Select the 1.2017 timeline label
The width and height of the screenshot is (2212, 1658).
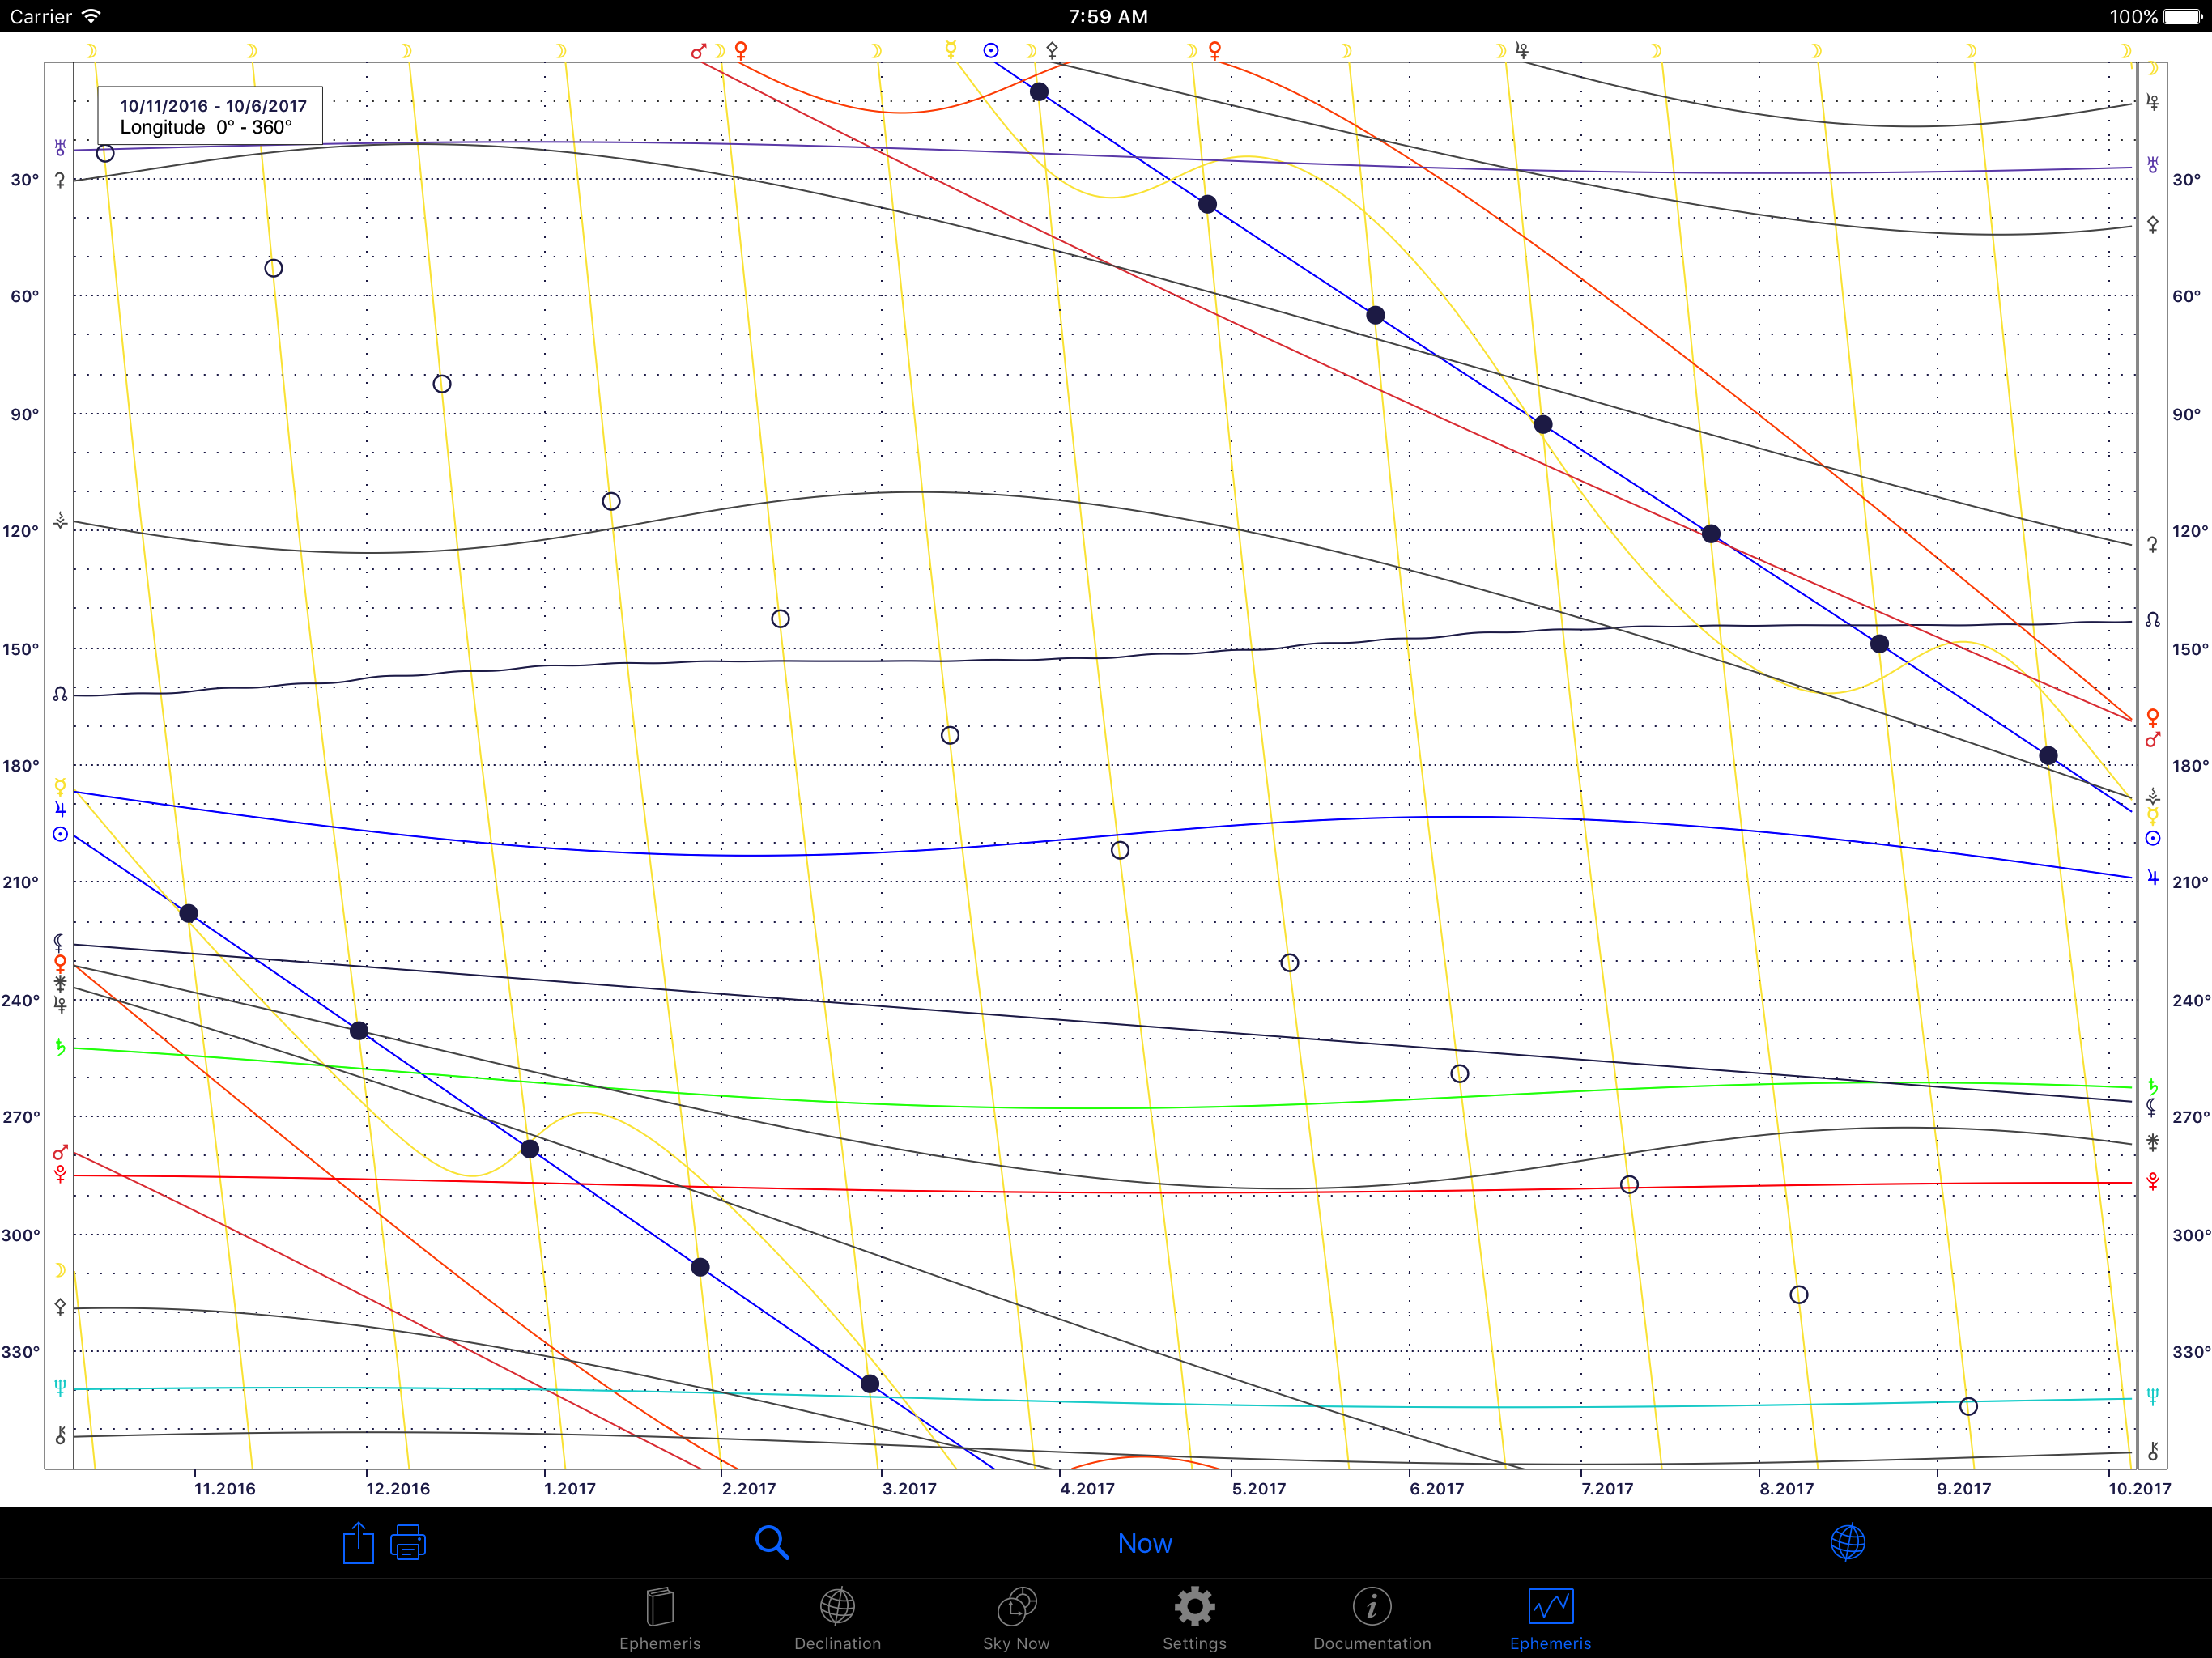click(x=569, y=1489)
